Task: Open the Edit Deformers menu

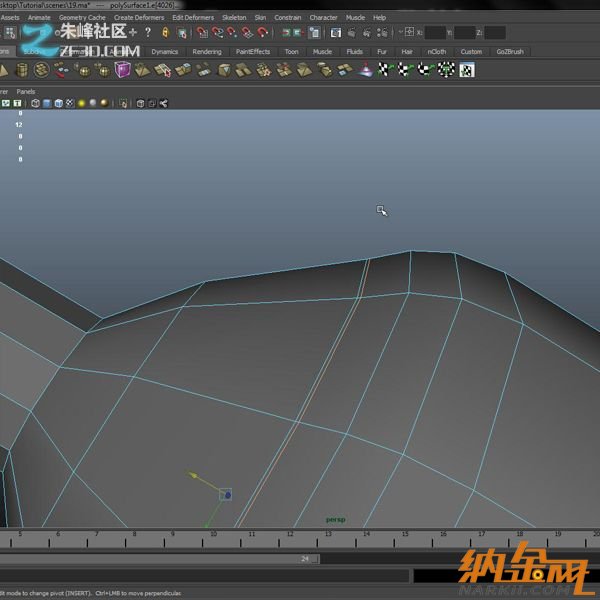Action: click(x=192, y=17)
